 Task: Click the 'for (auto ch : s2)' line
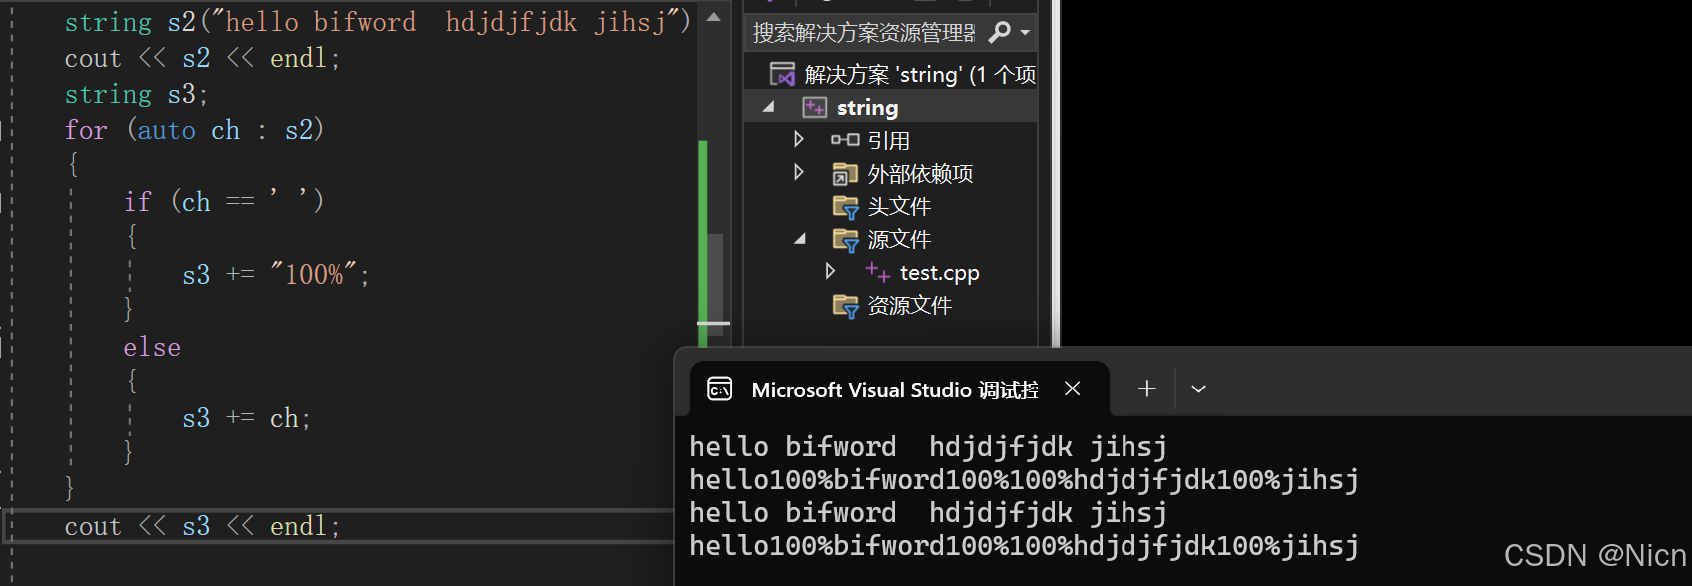point(194,130)
